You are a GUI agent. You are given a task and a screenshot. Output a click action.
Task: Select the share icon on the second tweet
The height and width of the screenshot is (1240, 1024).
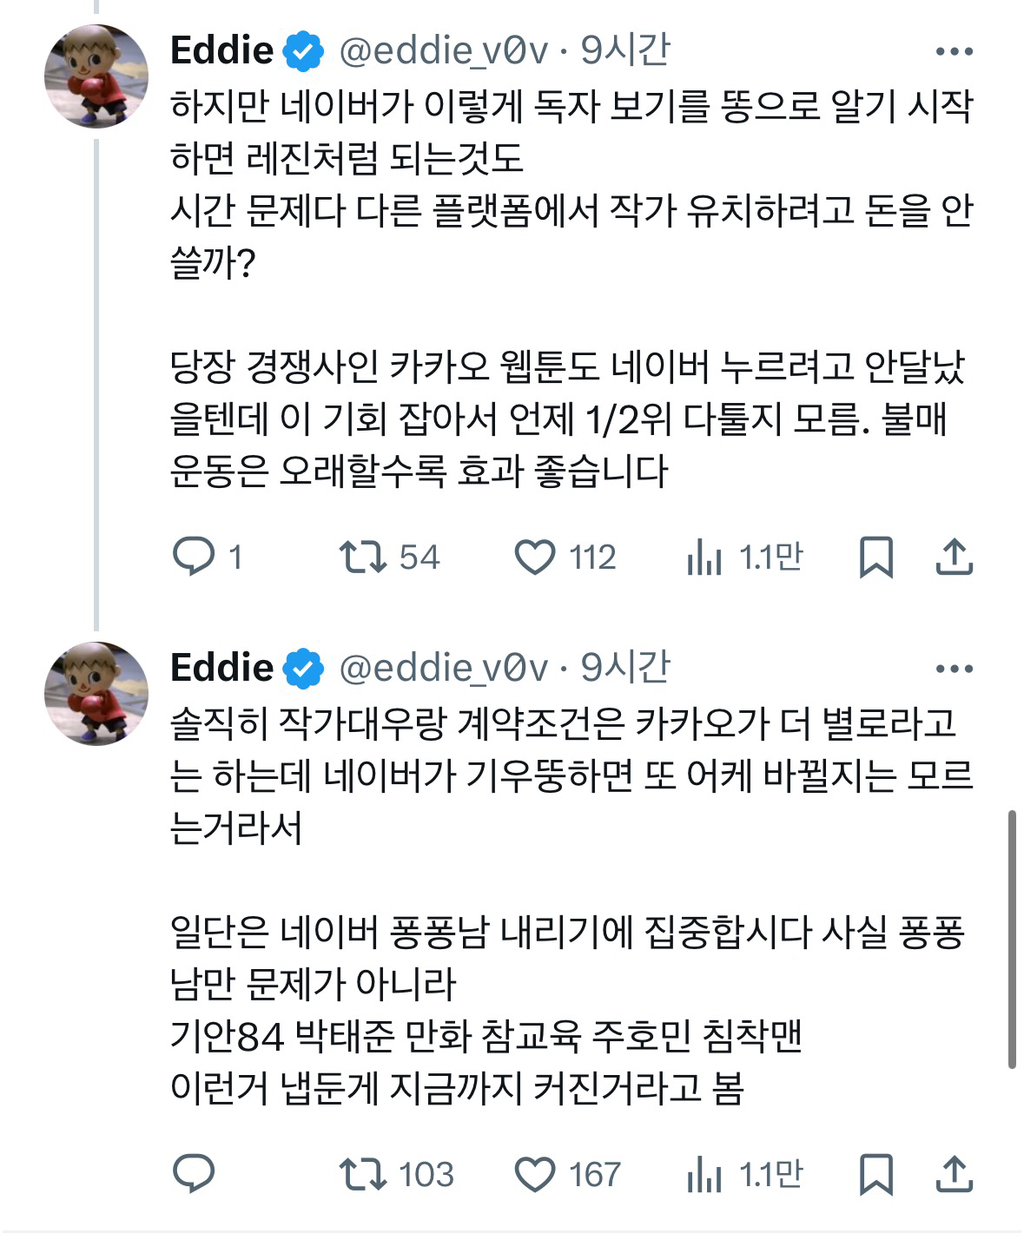[955, 1175]
